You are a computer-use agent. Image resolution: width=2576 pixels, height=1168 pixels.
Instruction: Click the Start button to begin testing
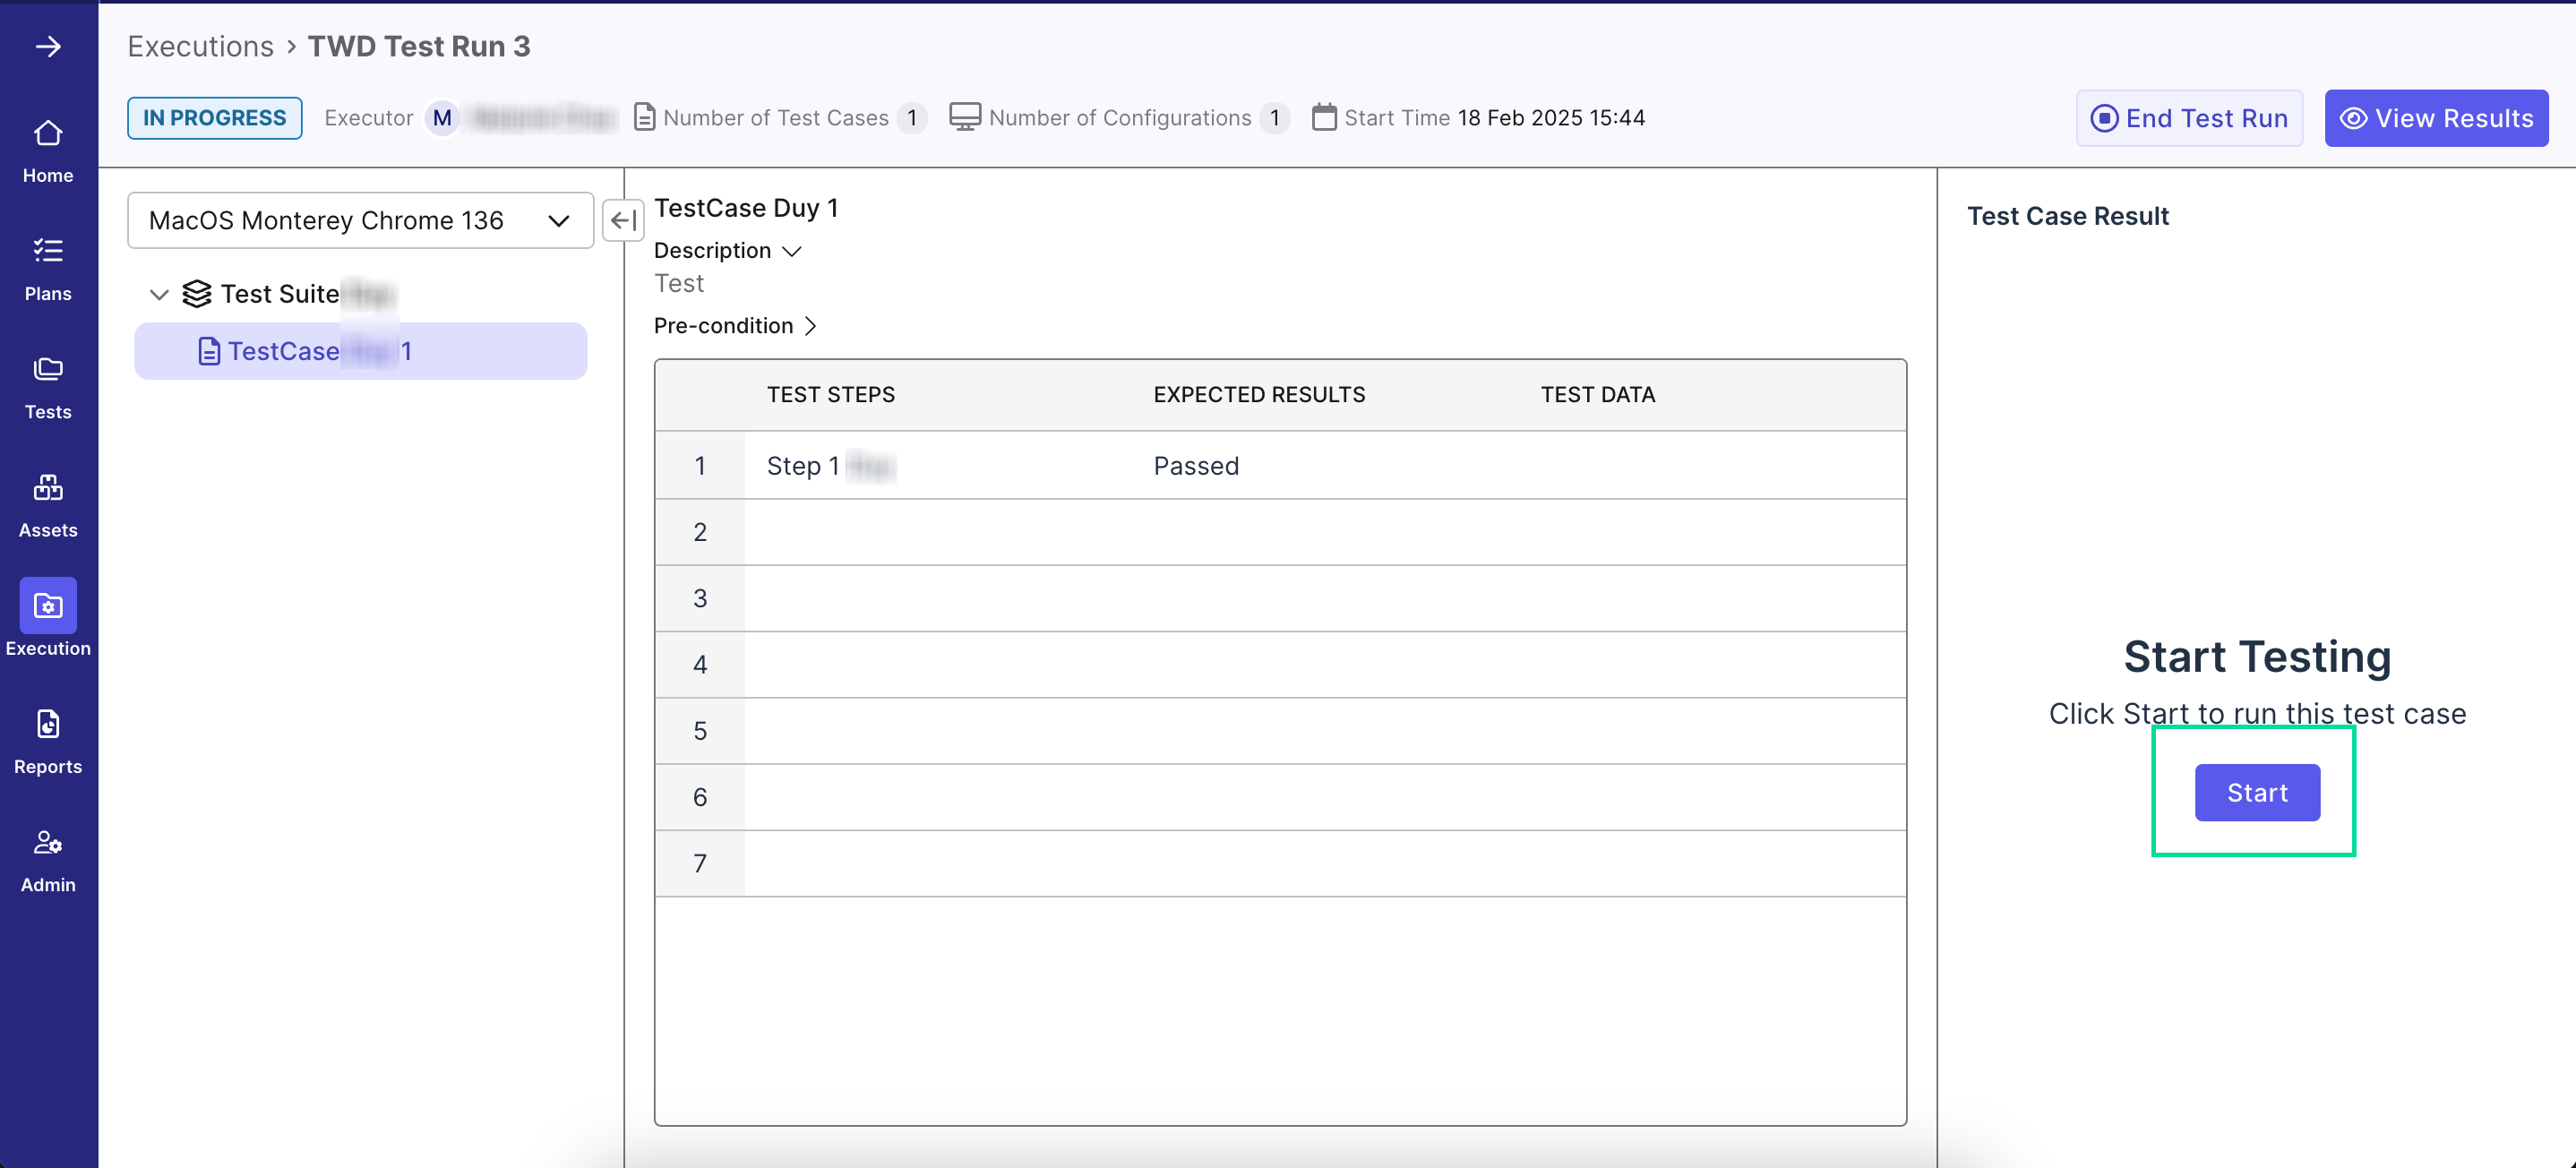click(x=2257, y=792)
